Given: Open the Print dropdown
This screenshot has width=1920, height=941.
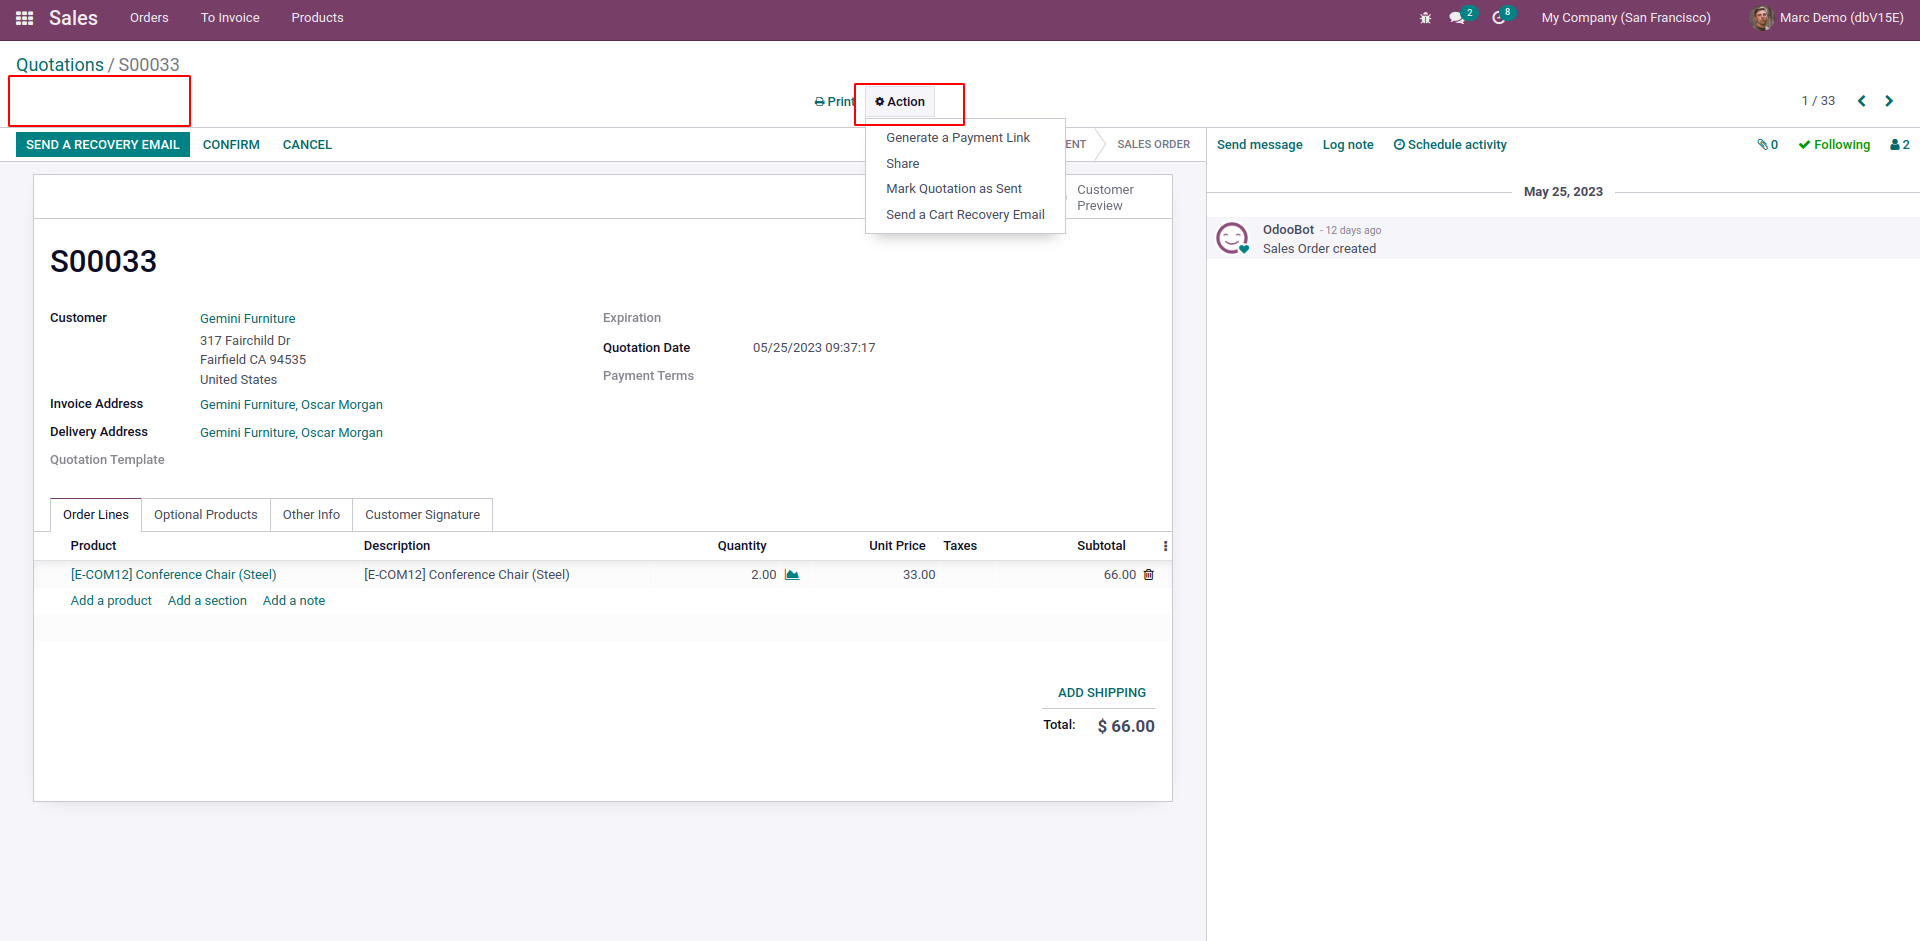Looking at the screenshot, I should [834, 102].
